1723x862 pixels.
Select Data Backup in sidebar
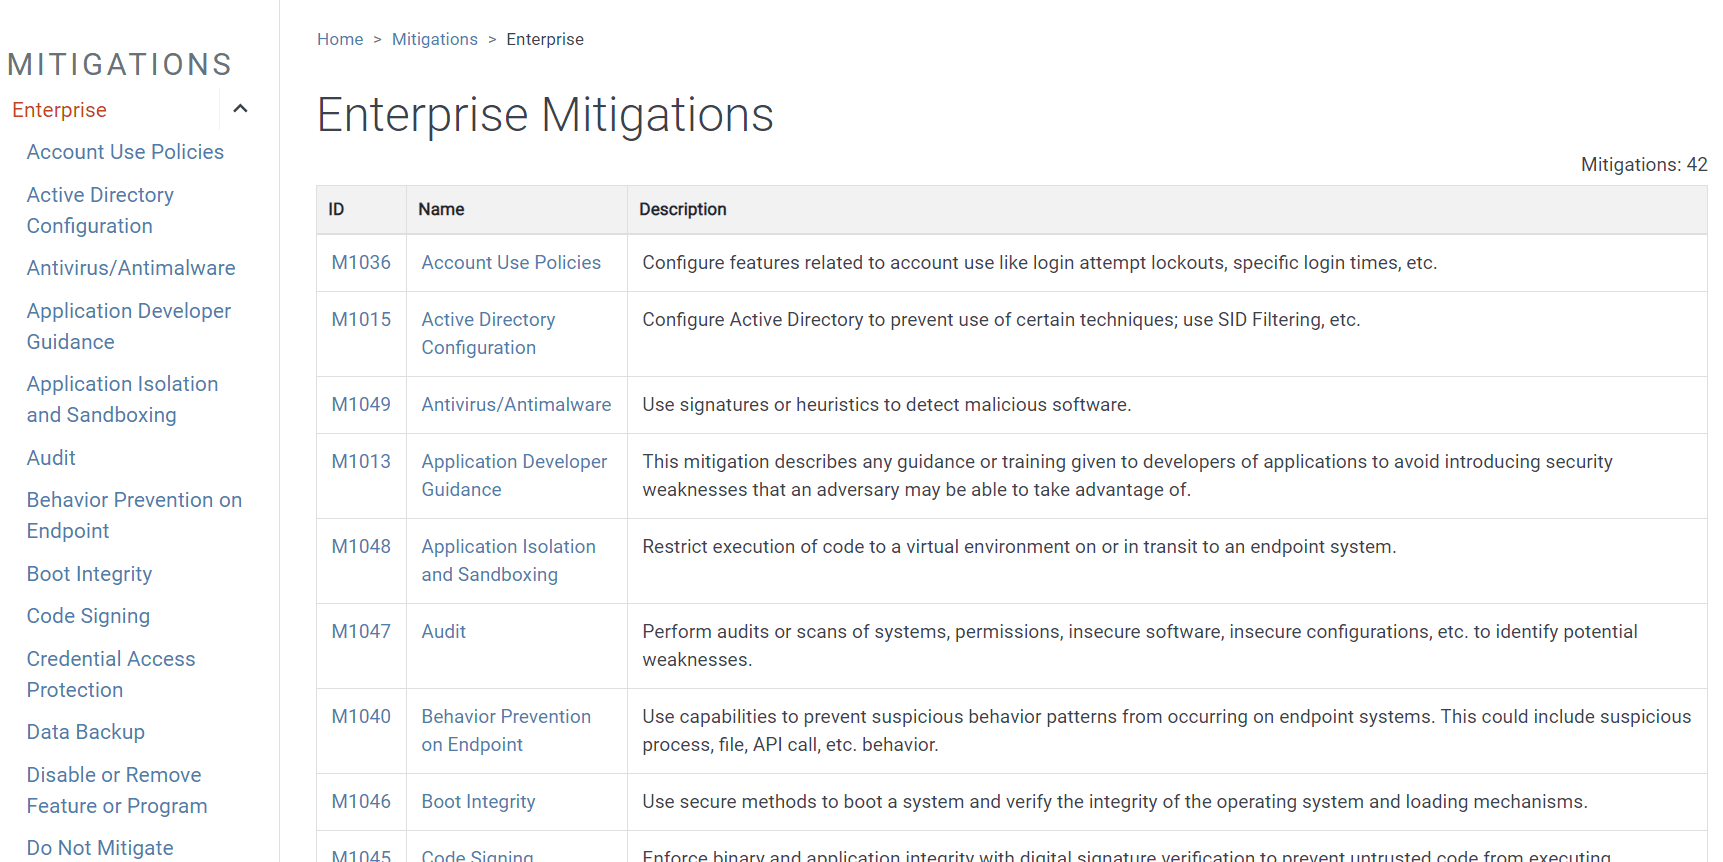coord(85,732)
